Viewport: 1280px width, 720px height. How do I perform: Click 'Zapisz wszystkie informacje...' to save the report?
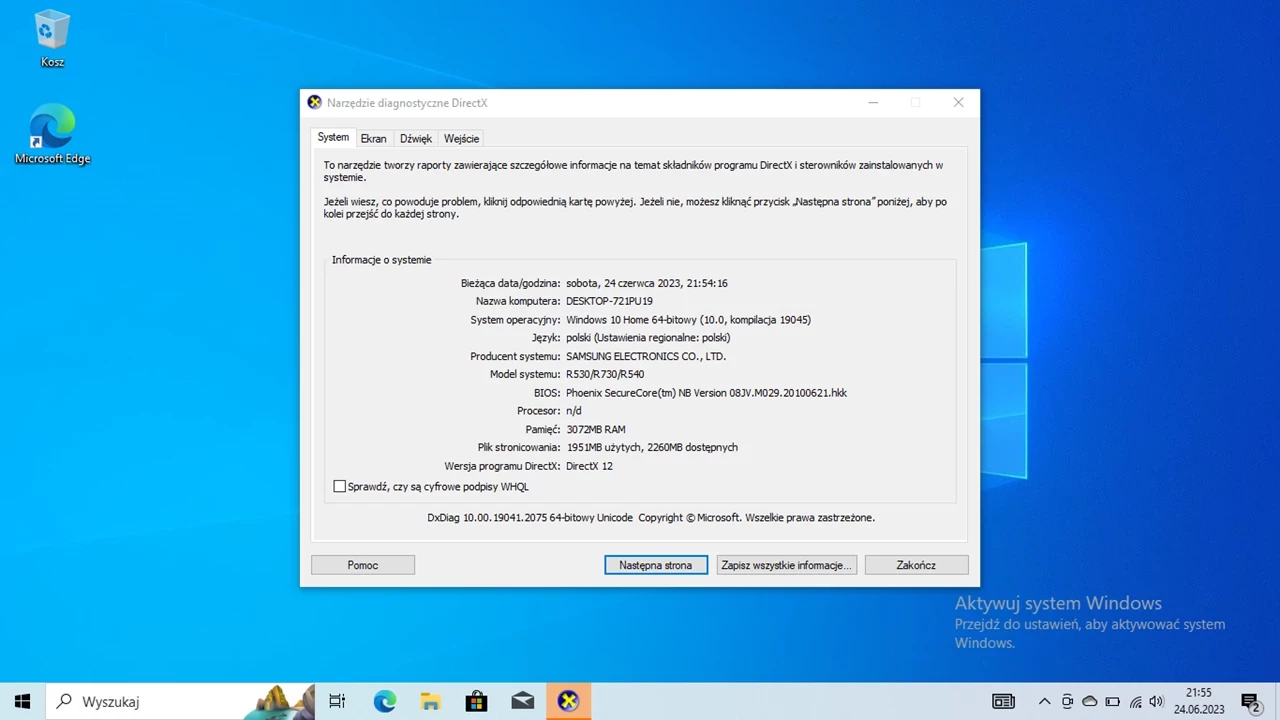tap(786, 565)
